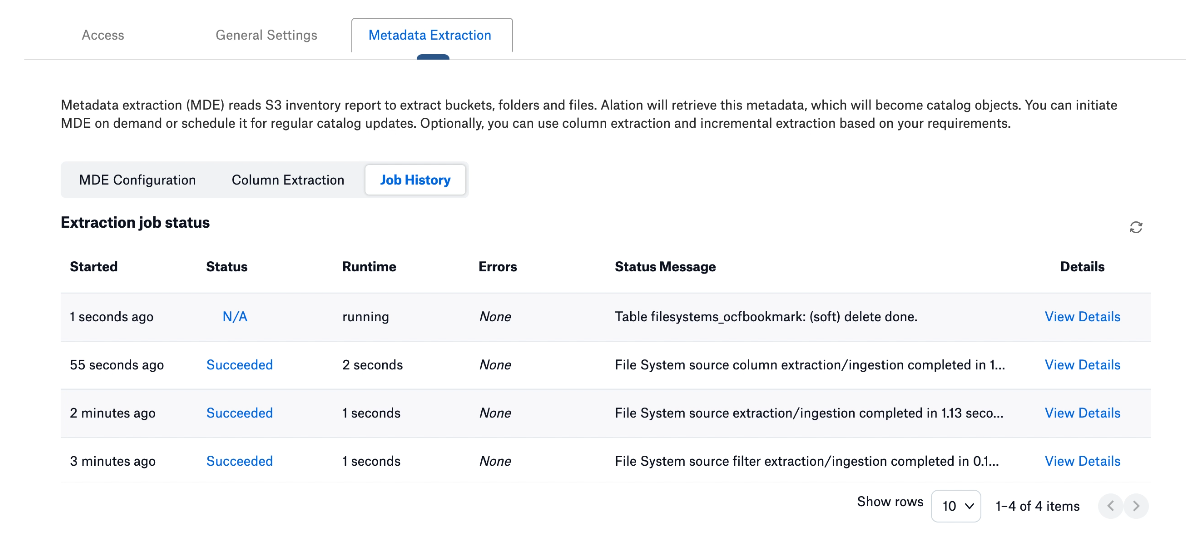View details of job from 2 minutes ago
The height and width of the screenshot is (552, 1186).
(1082, 414)
